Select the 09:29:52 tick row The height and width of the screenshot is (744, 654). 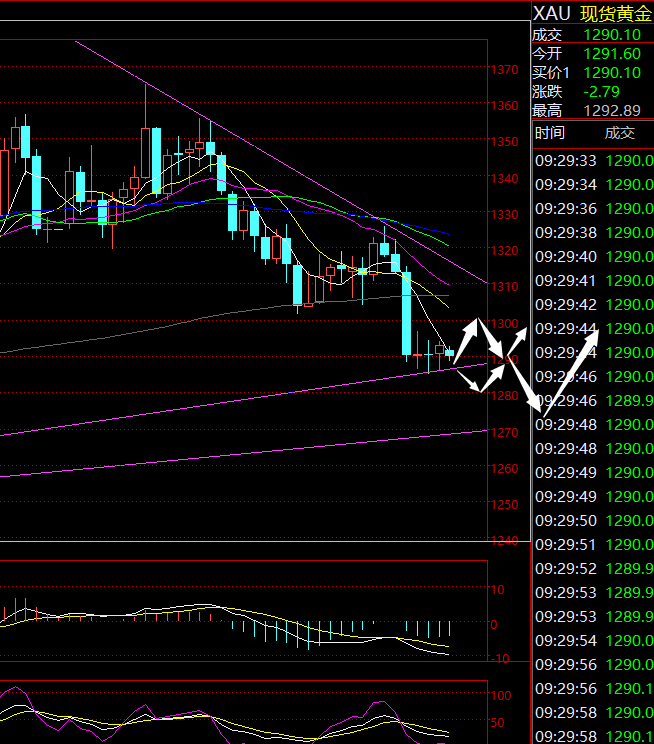point(593,568)
